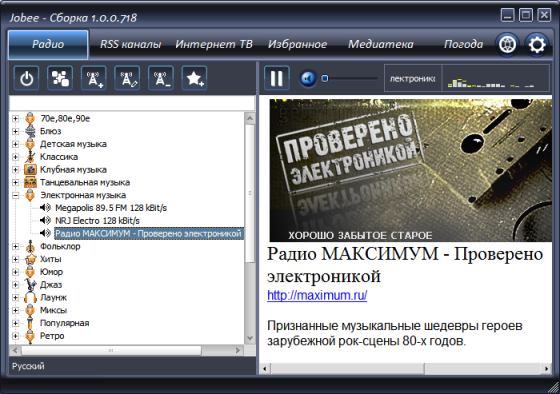Click the Блюз category icon
Viewport: 560px width, 394px height.
(30, 131)
